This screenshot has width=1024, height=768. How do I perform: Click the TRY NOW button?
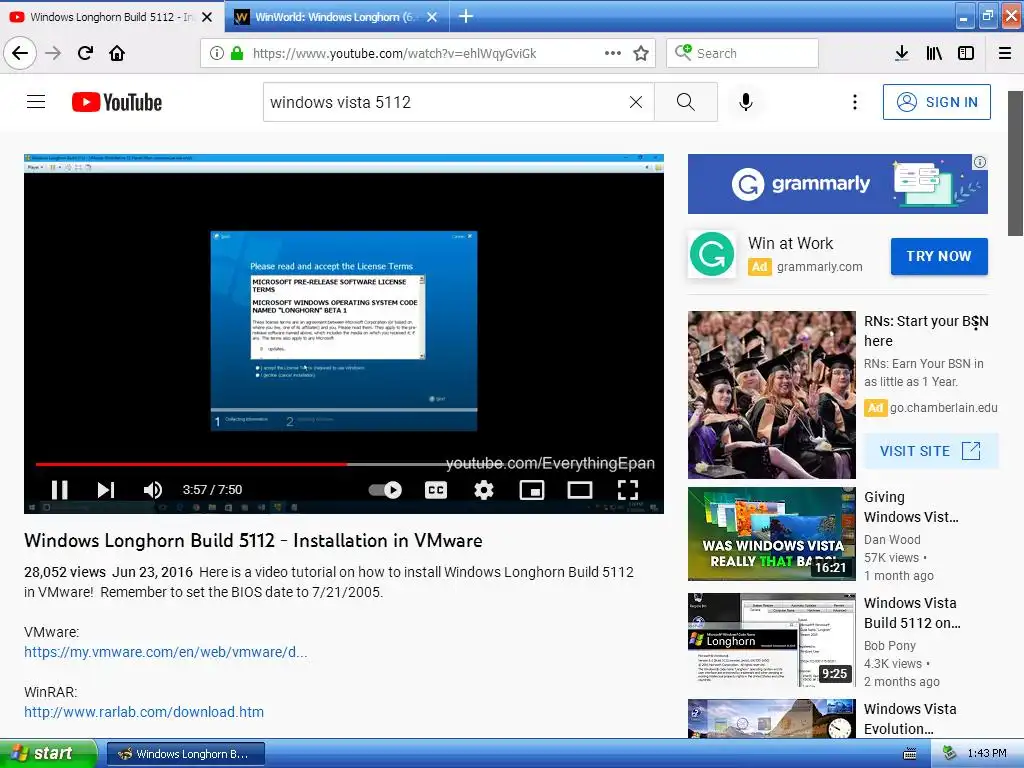point(938,256)
